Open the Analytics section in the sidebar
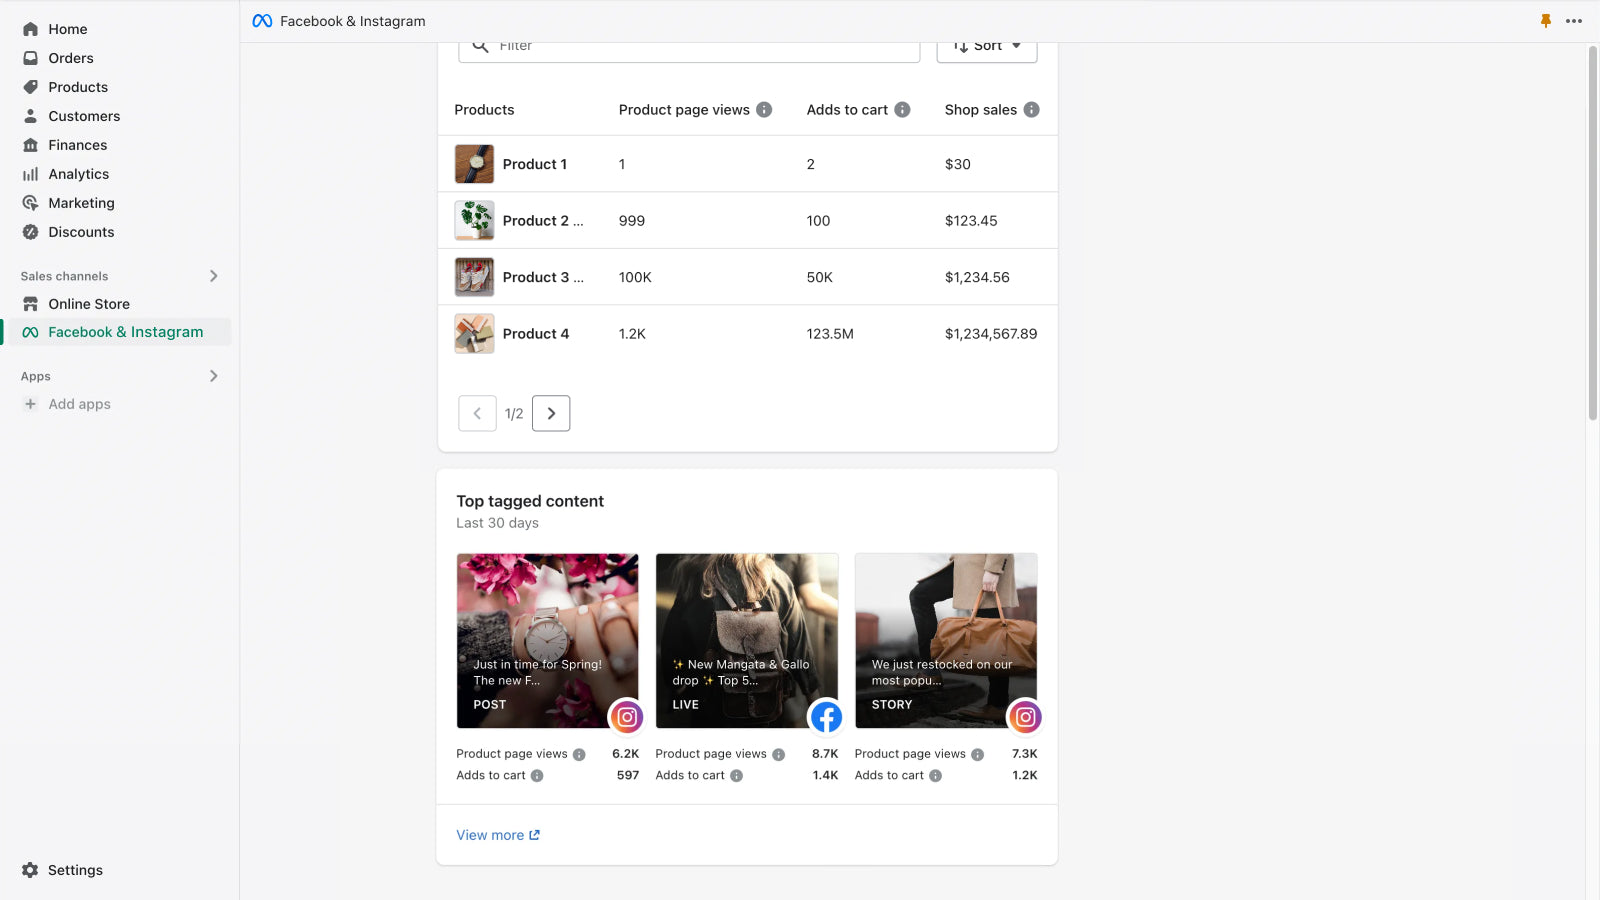 pyautogui.click(x=79, y=173)
